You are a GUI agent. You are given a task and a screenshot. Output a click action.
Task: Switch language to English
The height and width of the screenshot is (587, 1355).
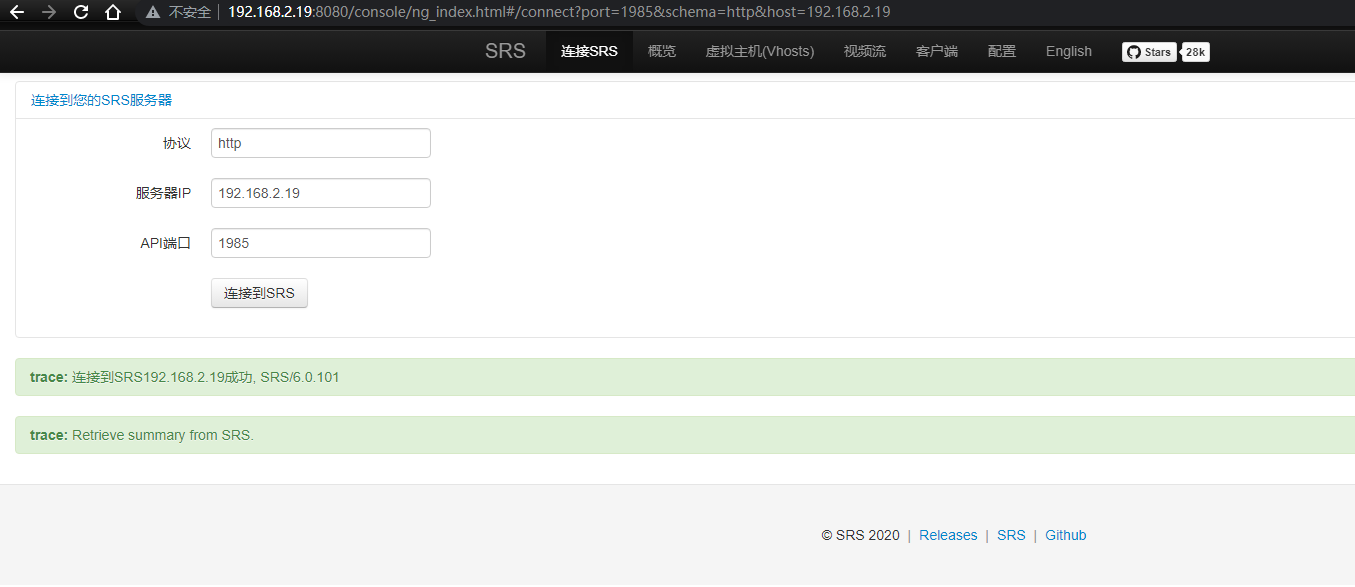(x=1069, y=51)
